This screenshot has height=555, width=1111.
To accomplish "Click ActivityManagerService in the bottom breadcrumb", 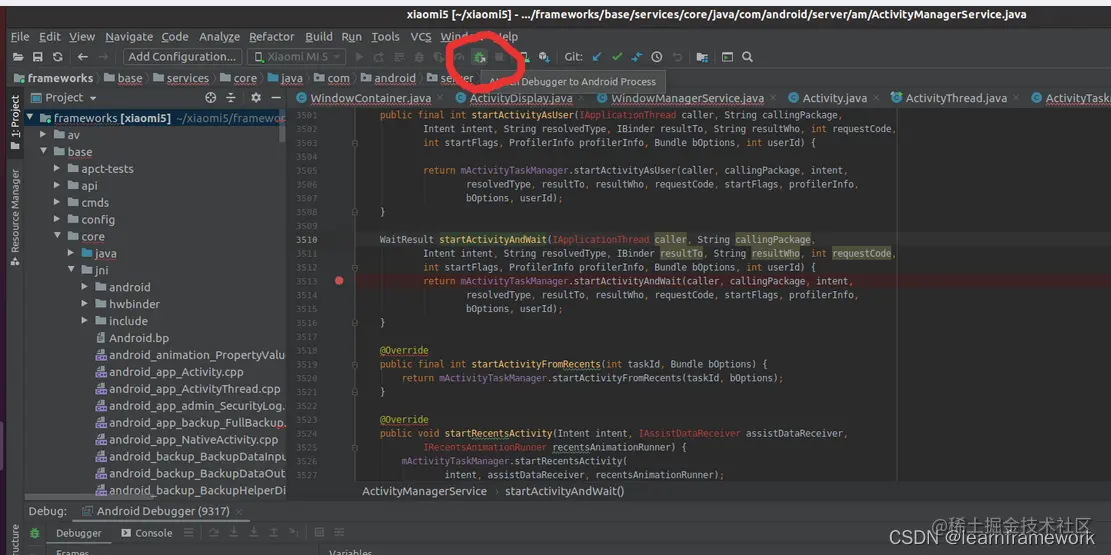I will pos(424,491).
